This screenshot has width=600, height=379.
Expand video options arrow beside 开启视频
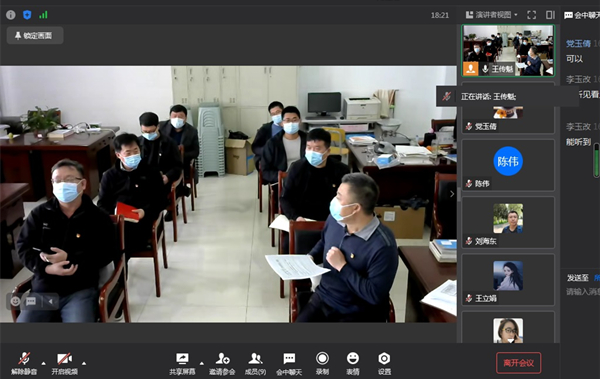tap(84, 363)
